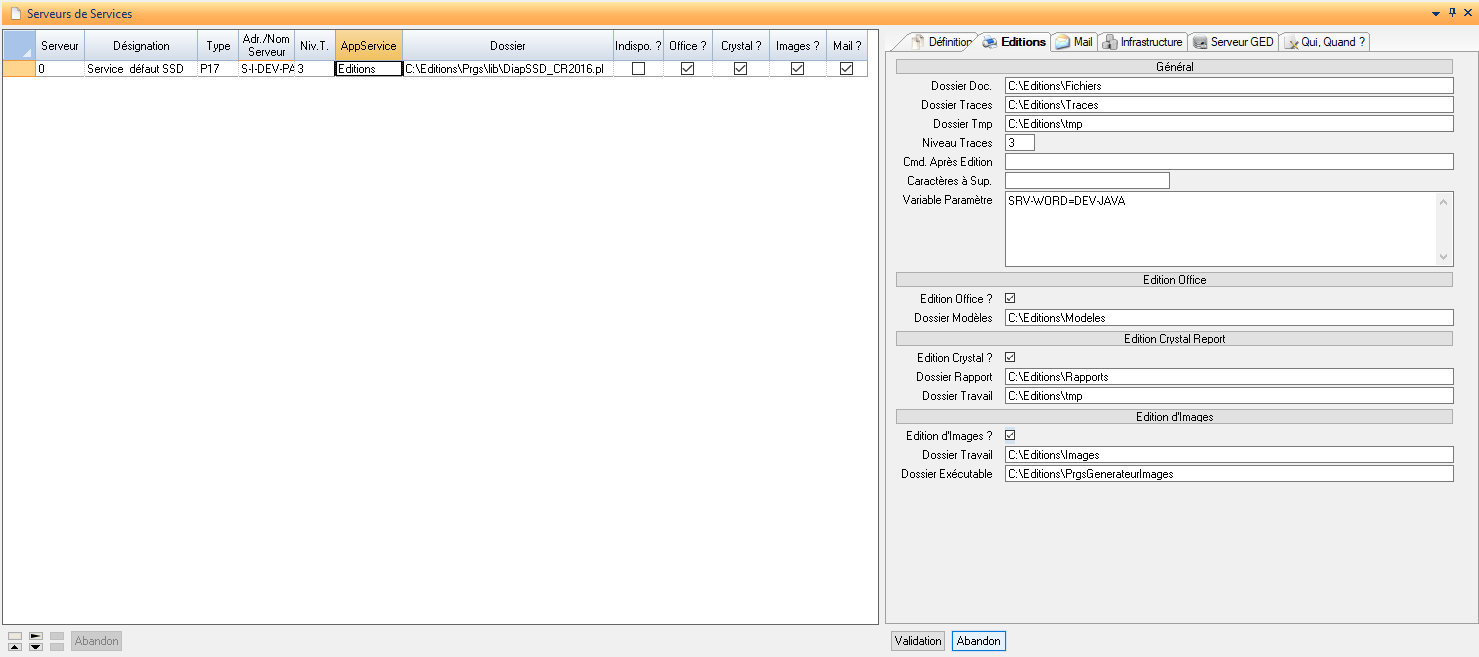
Task: Click the pin icon in the title bar
Action: coord(1452,13)
